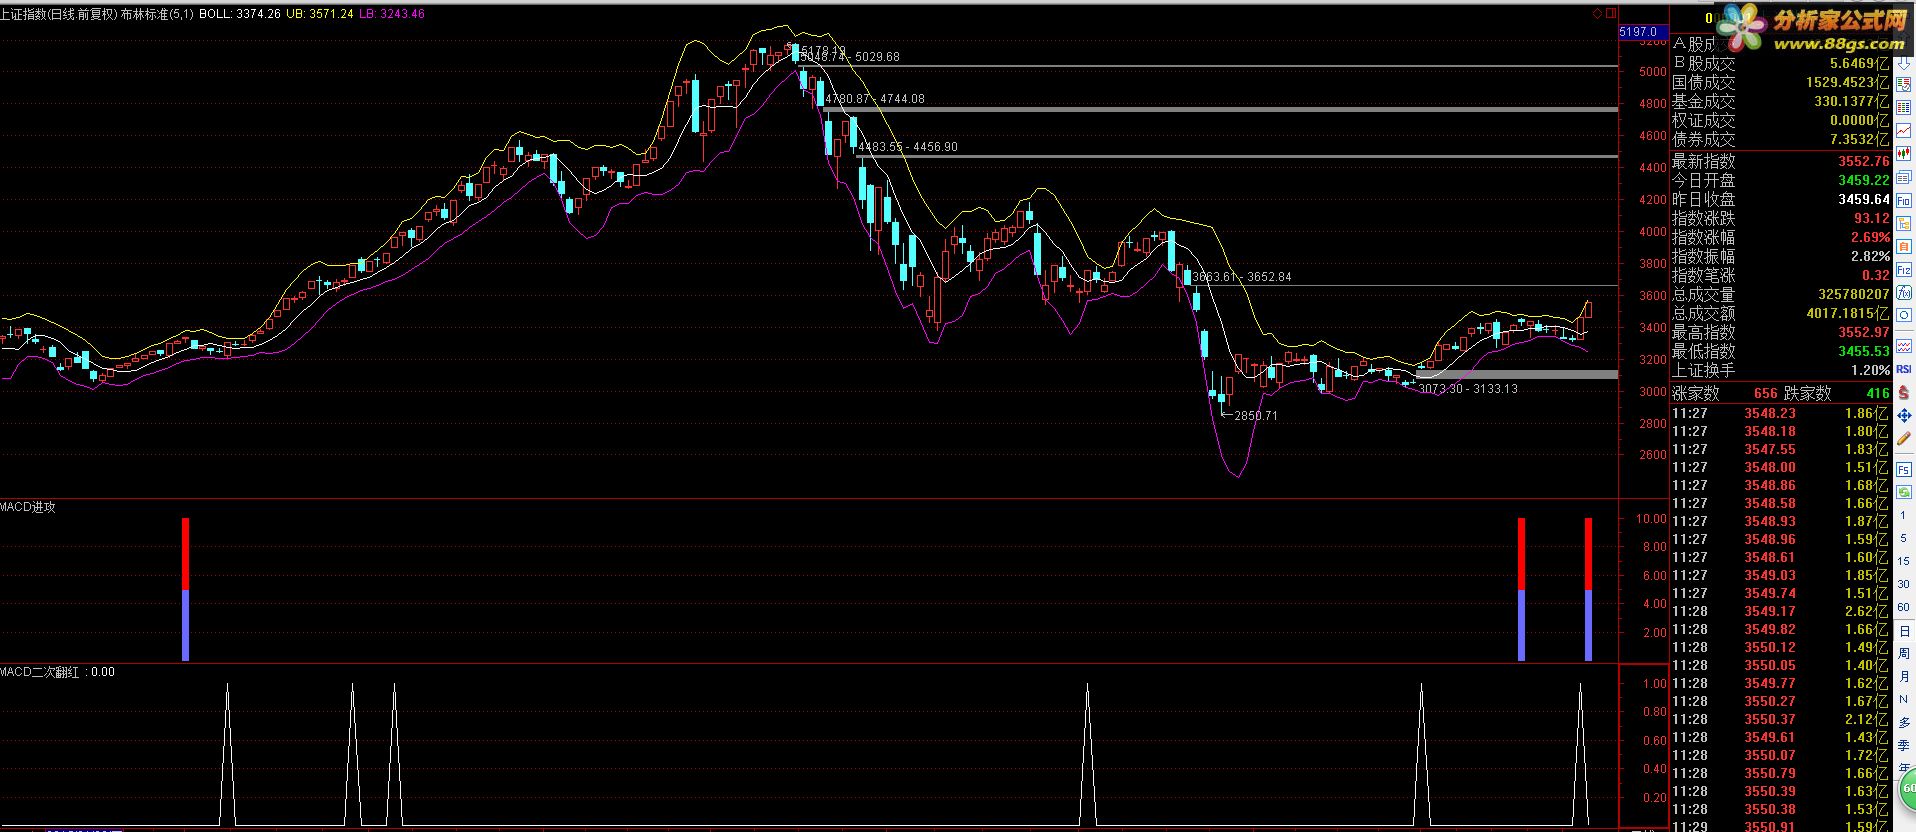Click the MACD进攻 panel title

pos(28,507)
